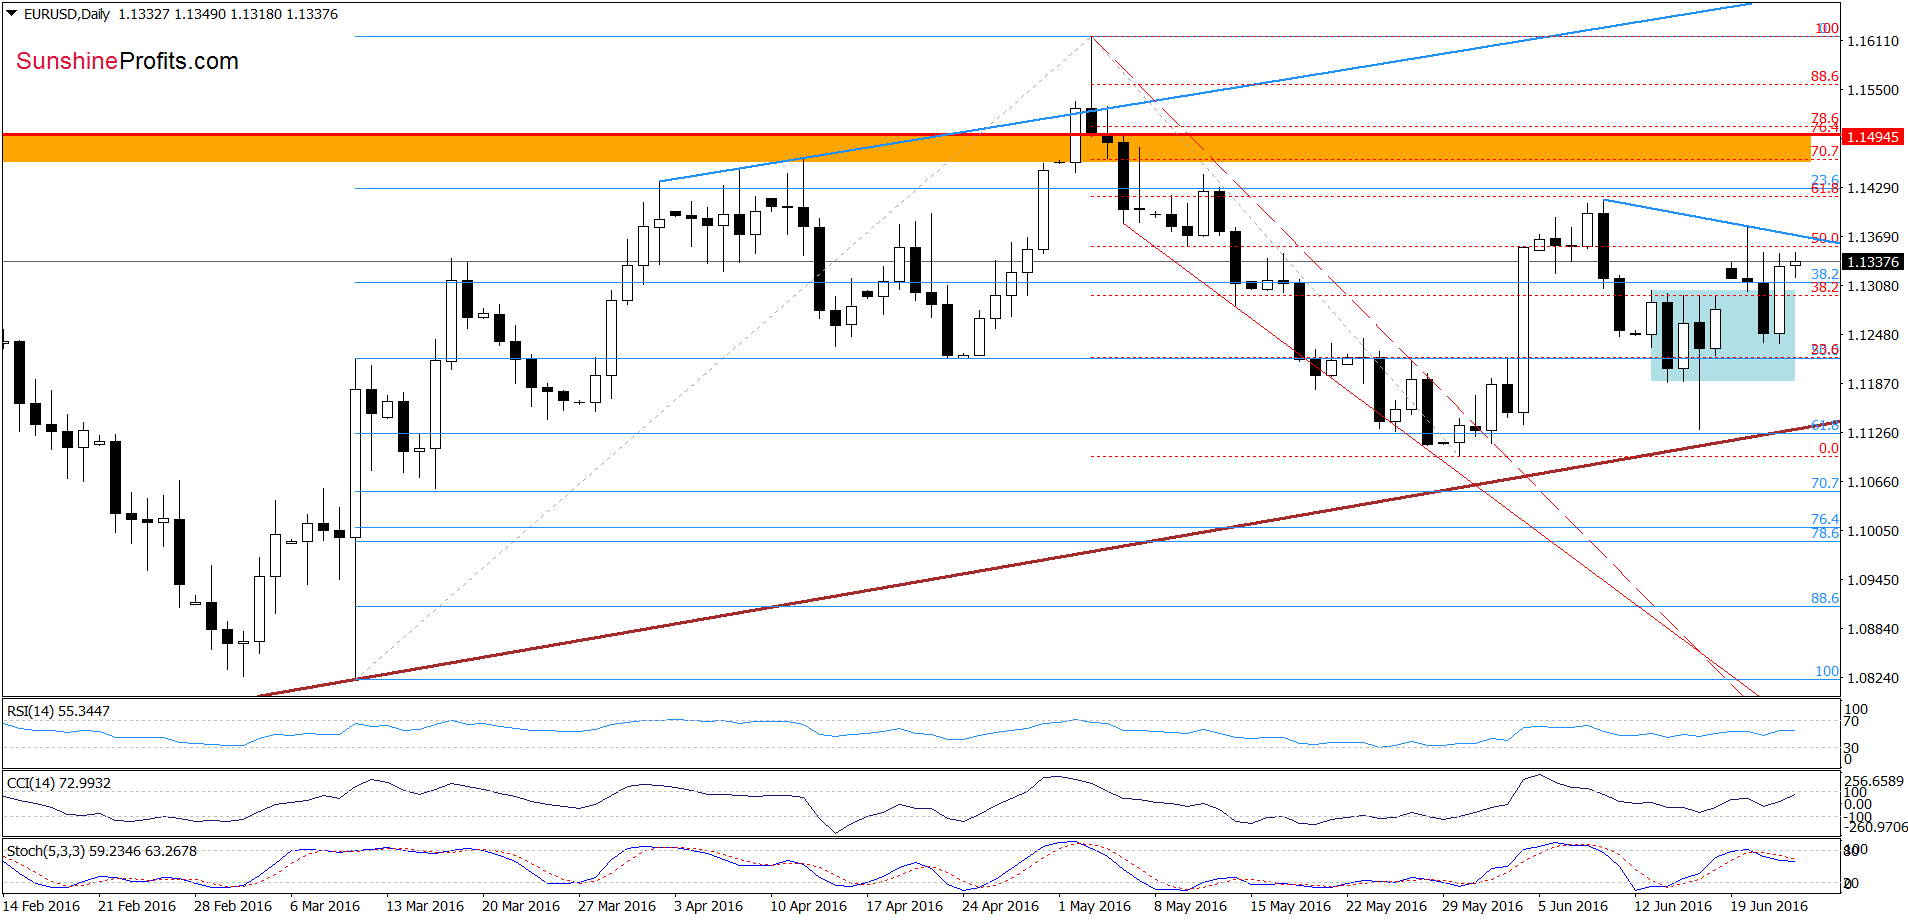Click the 17 Apr 2016 date label
The height and width of the screenshot is (920, 1908).
[904, 906]
